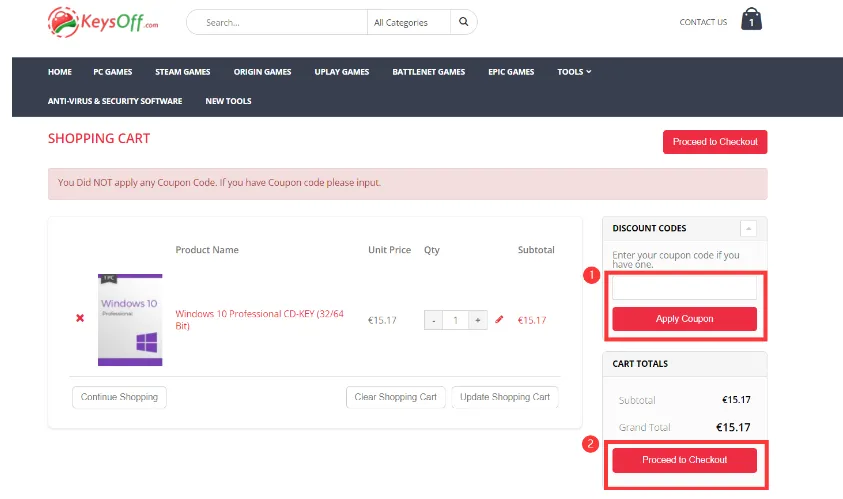Remove Windows 10 item with red X
This screenshot has width=843, height=499.
[80, 318]
